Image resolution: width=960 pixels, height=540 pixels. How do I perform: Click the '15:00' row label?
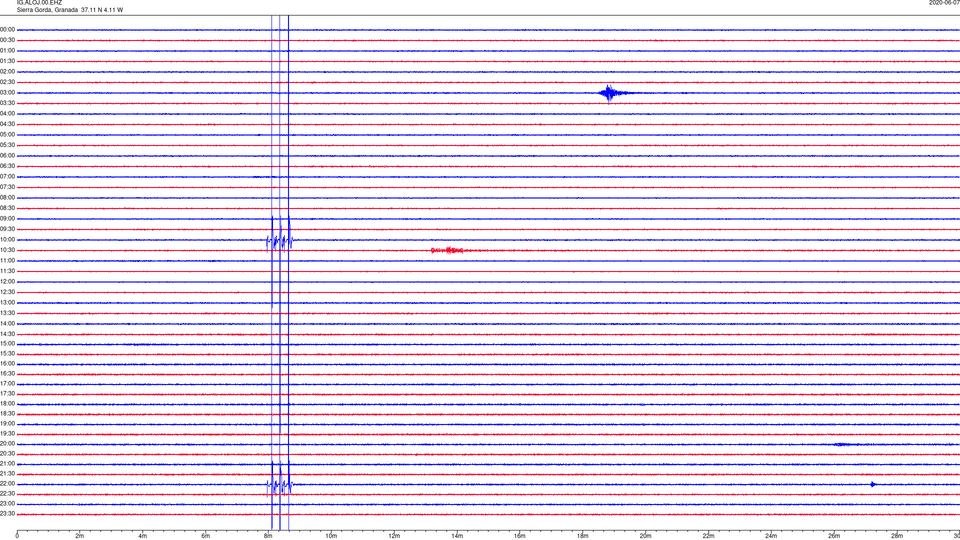click(x=8, y=343)
